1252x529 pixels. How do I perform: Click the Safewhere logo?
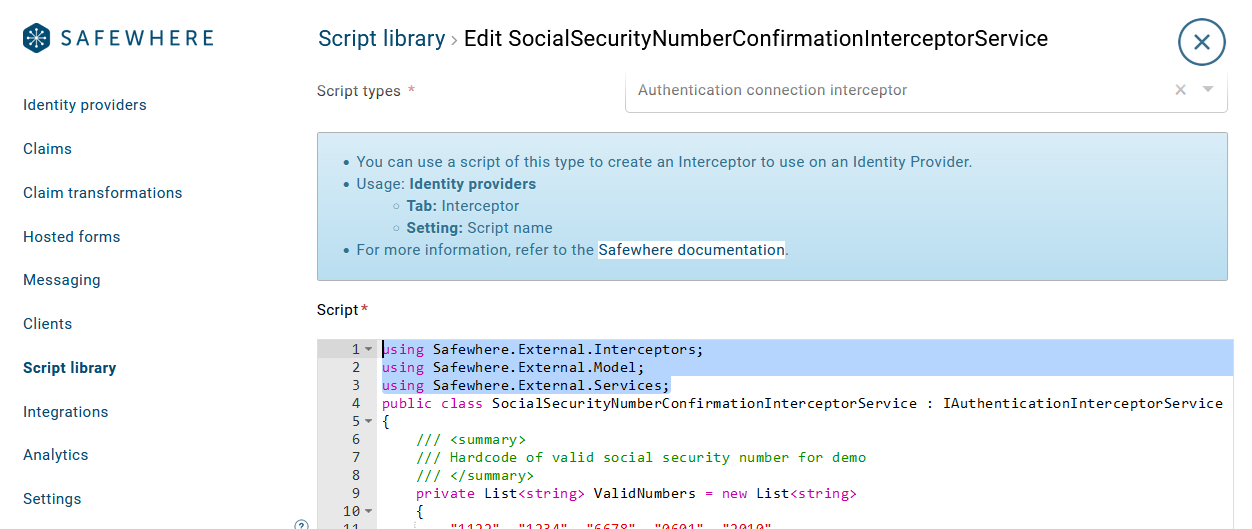tap(118, 39)
